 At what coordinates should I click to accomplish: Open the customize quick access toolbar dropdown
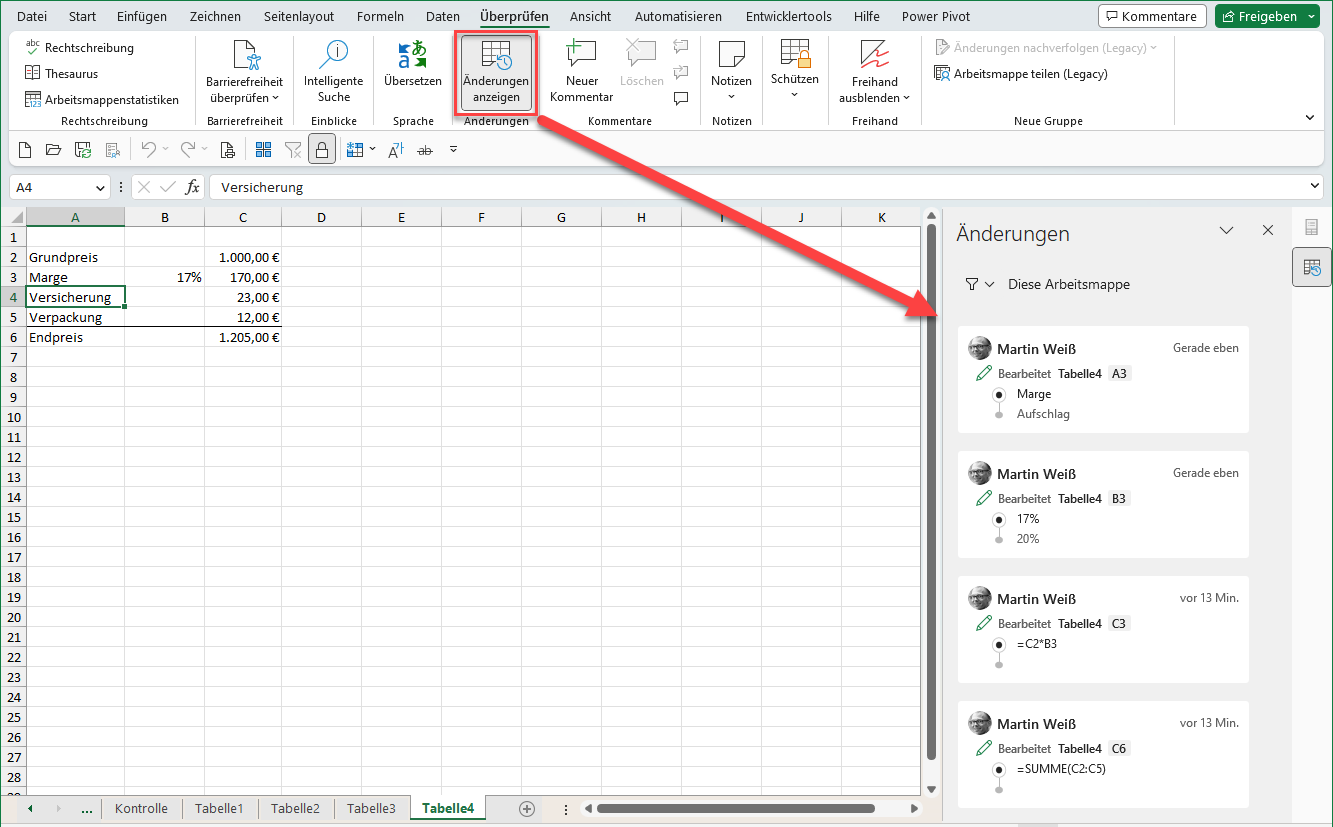(453, 150)
